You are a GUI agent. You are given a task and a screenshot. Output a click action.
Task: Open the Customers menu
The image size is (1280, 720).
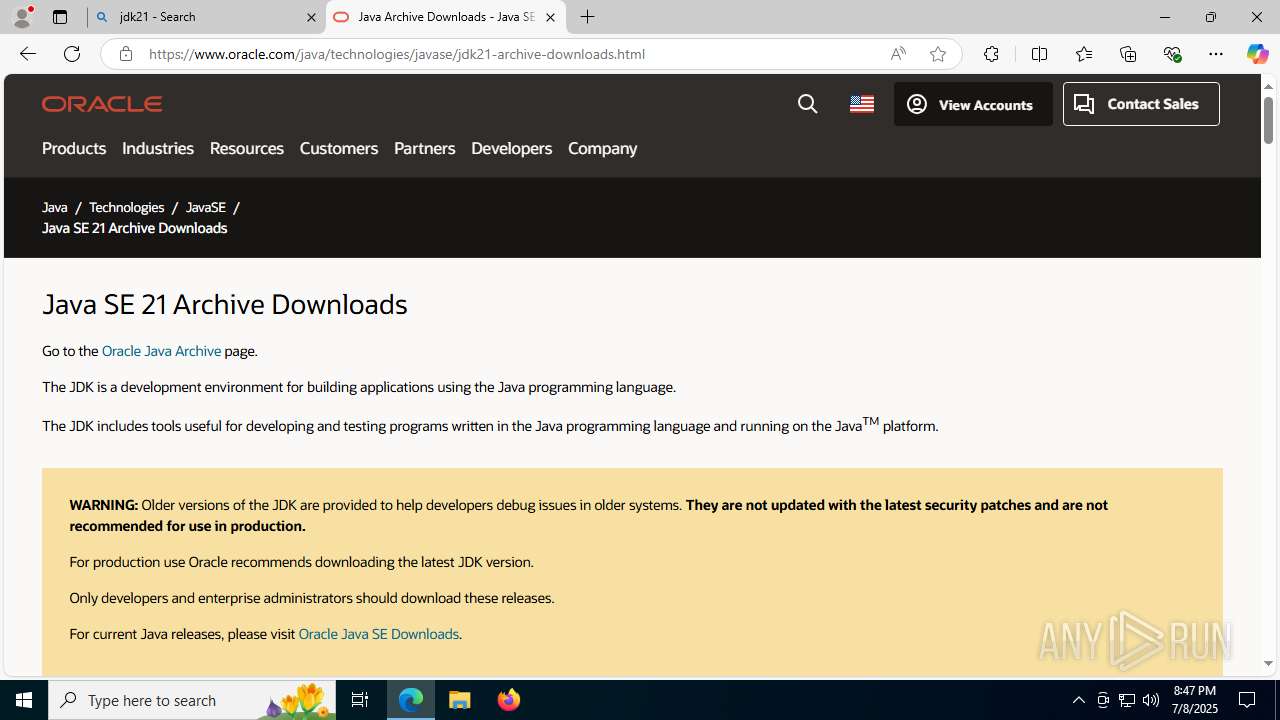coord(339,148)
